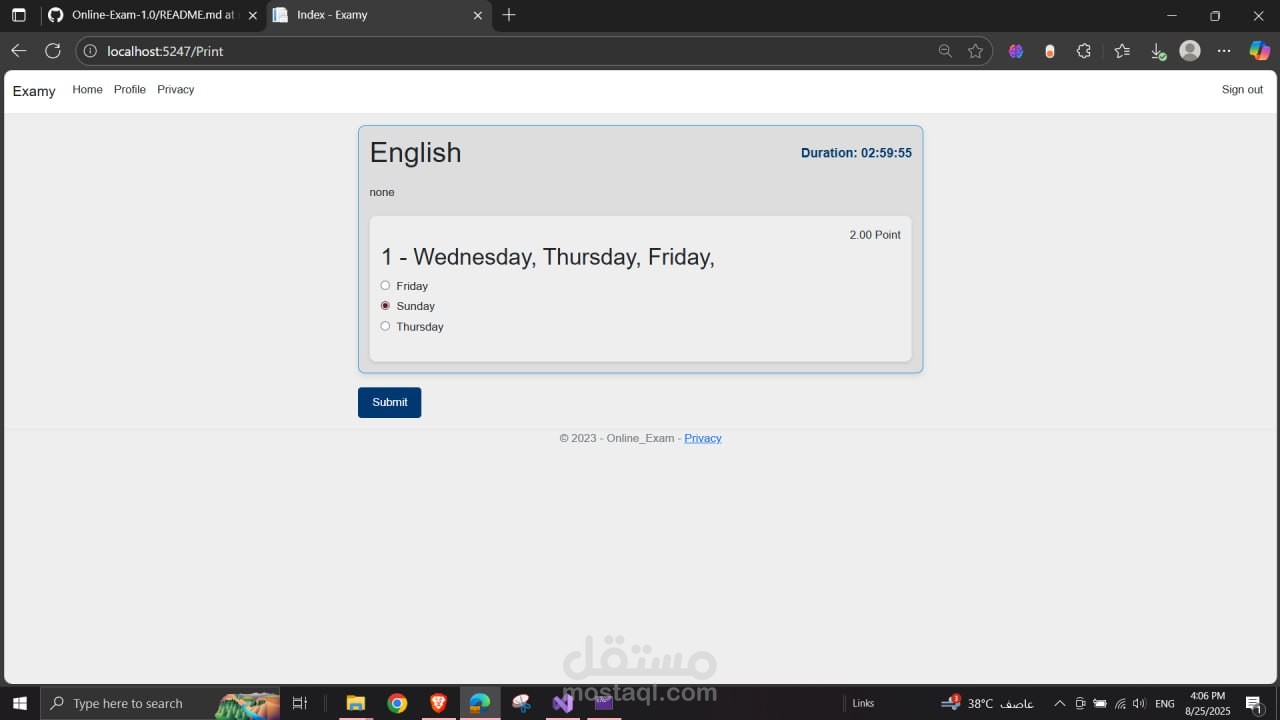Open the Profile menu item
This screenshot has height=720, width=1280.
[130, 89]
